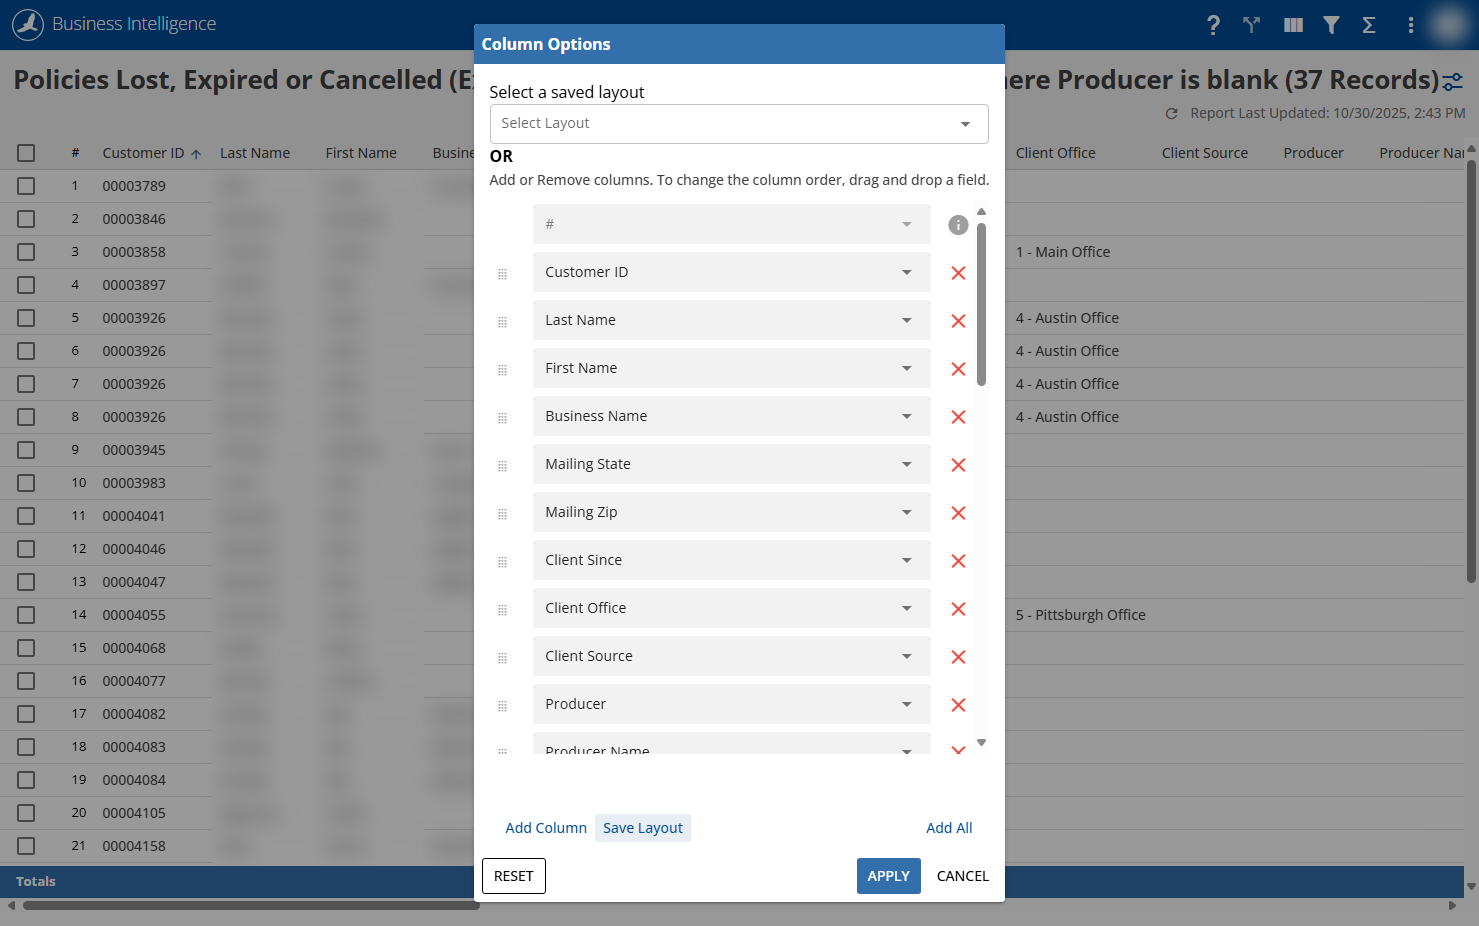This screenshot has height=926, width=1479.
Task: Click the info icon beside # column
Action: (x=958, y=225)
